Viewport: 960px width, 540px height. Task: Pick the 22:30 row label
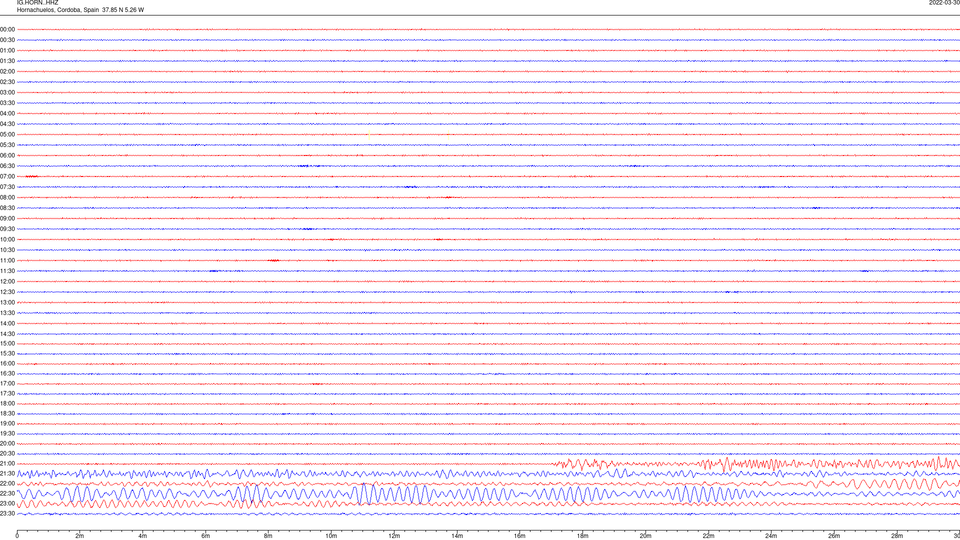(x=7, y=493)
